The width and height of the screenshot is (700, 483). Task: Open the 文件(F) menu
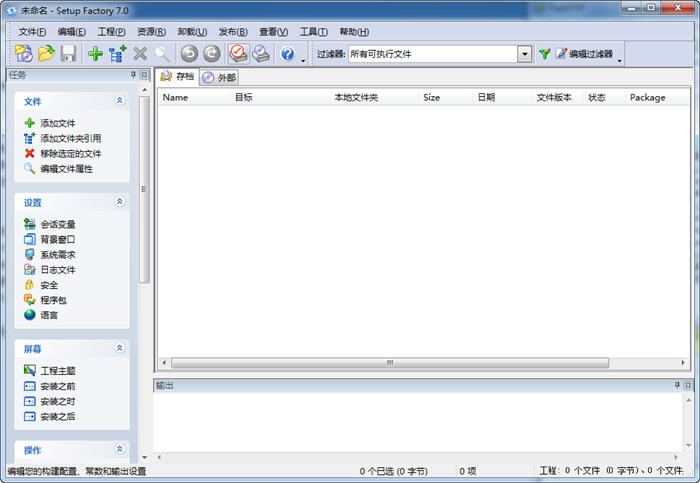point(32,32)
